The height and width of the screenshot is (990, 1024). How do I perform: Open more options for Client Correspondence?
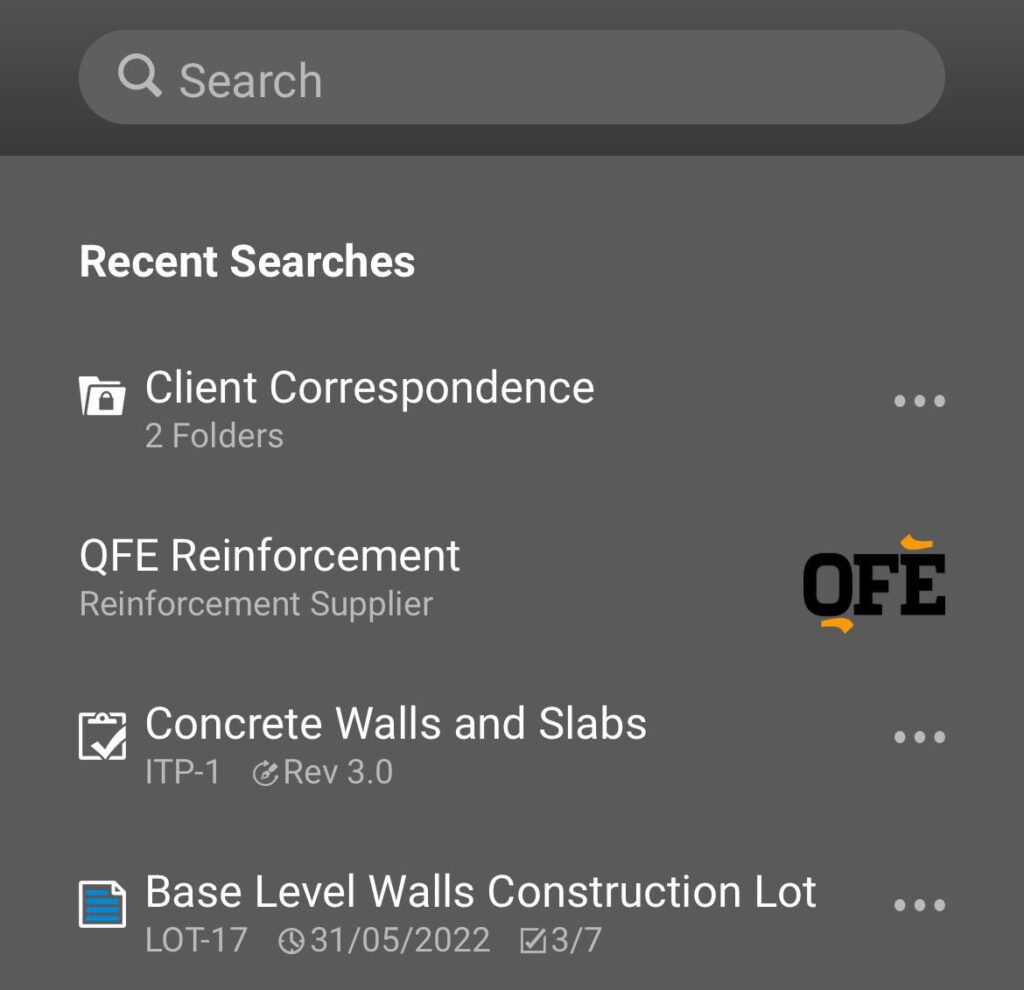[919, 401]
